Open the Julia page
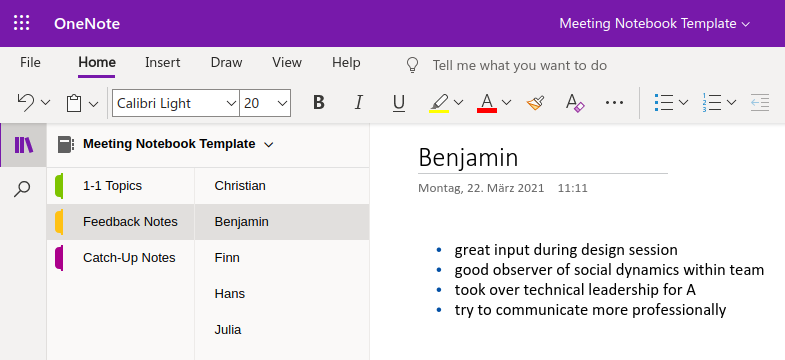The width and height of the screenshot is (785, 360). click(x=282, y=330)
